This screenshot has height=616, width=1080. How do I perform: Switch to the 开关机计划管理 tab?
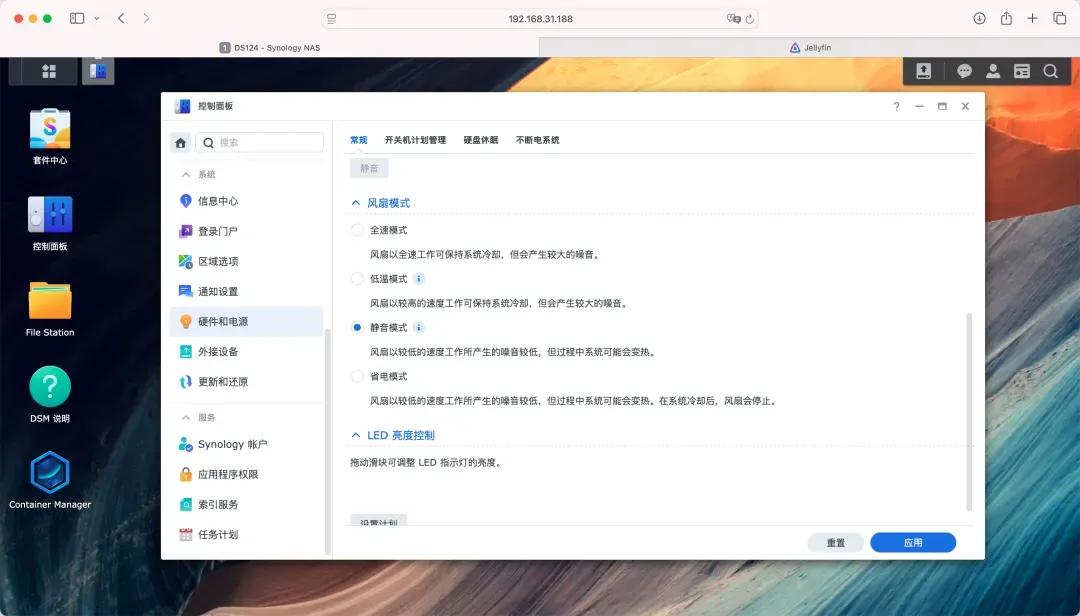pyautogui.click(x=415, y=140)
